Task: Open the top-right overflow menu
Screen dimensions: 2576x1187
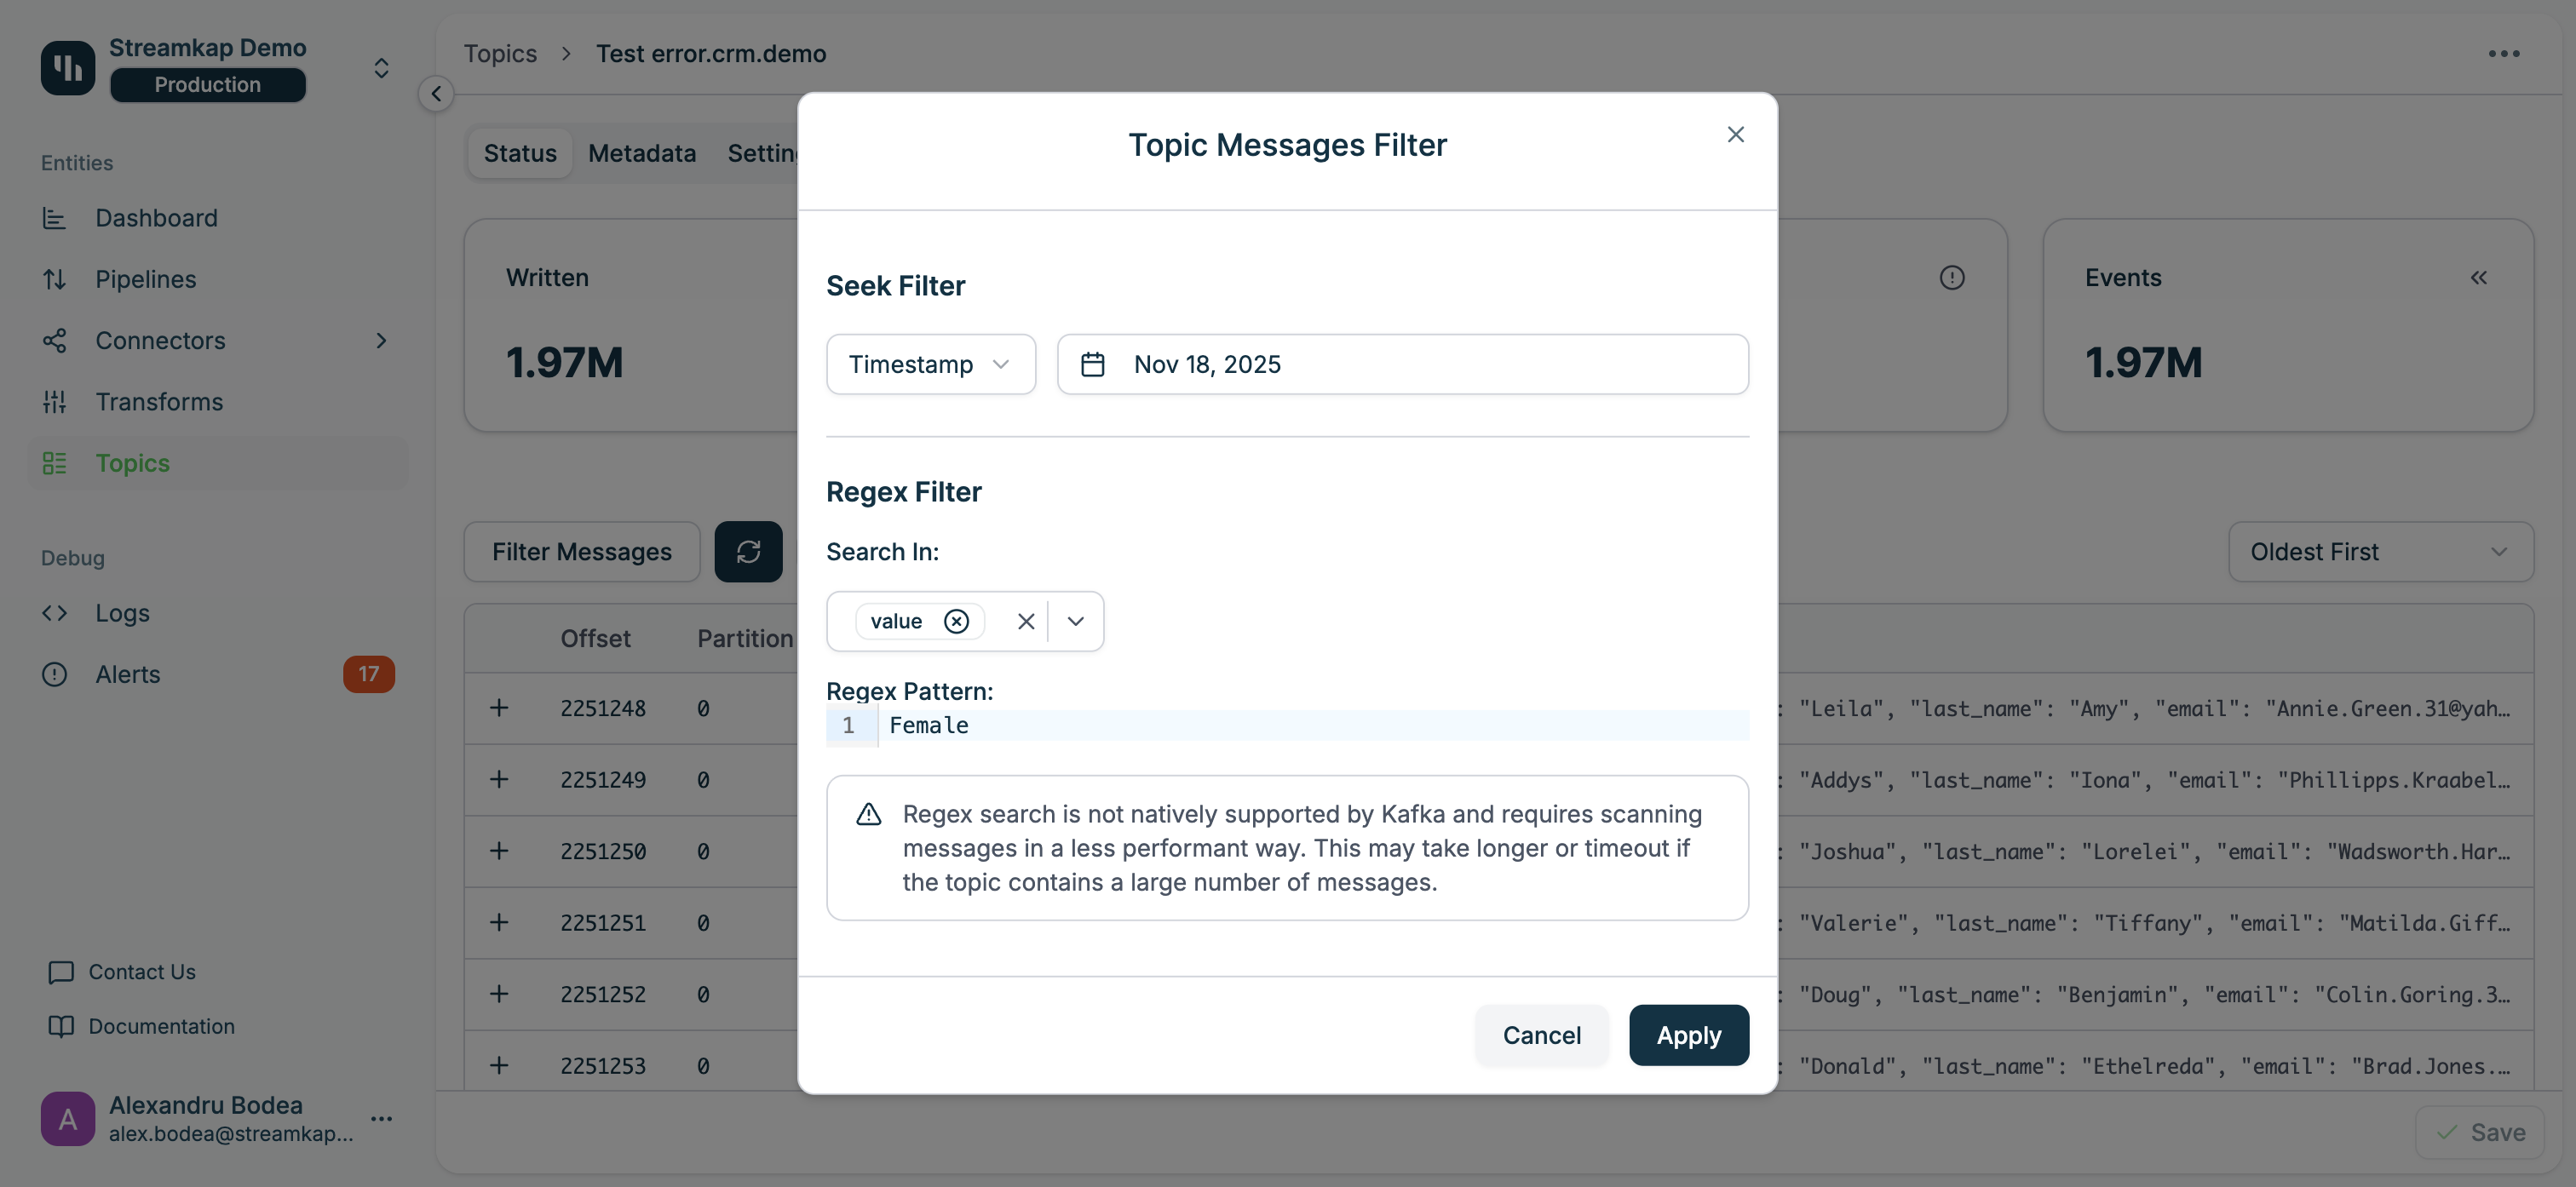Action: 2504,54
